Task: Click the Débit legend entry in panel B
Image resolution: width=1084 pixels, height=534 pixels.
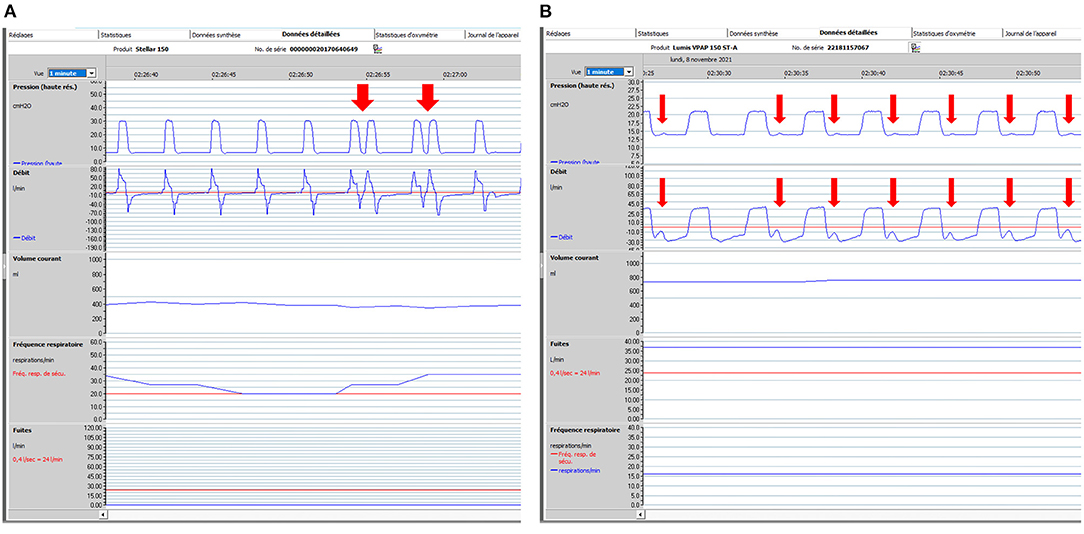Action: coord(559,237)
